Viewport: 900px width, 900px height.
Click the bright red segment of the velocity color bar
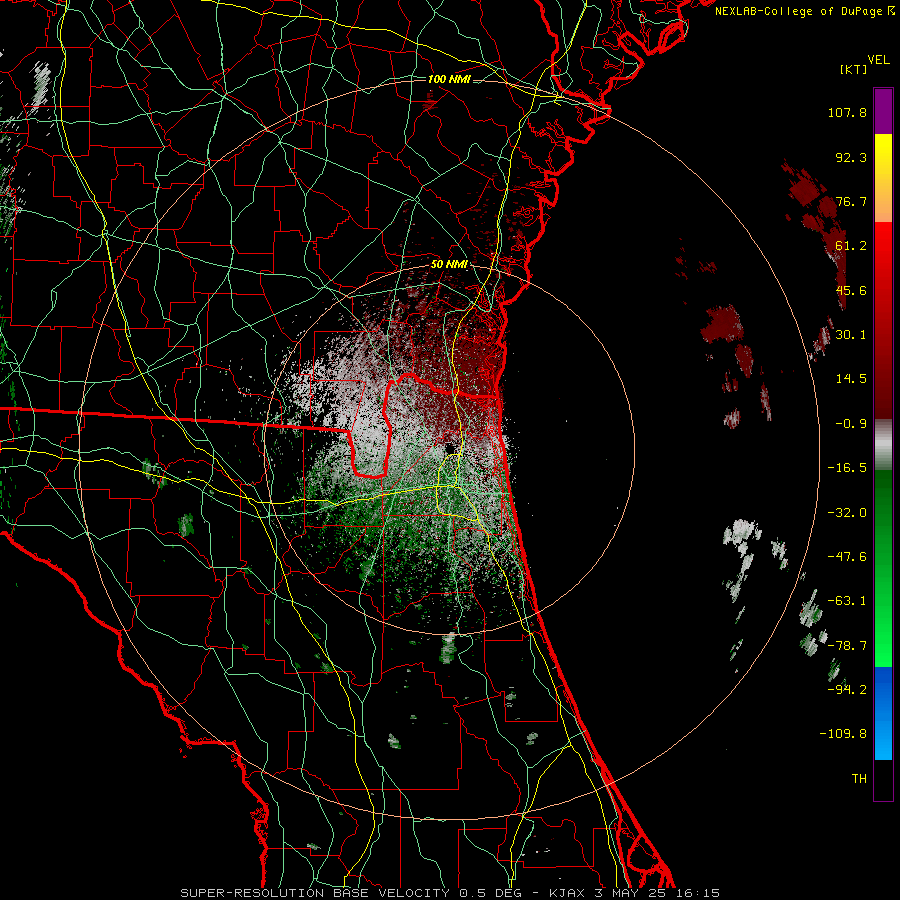883,267
